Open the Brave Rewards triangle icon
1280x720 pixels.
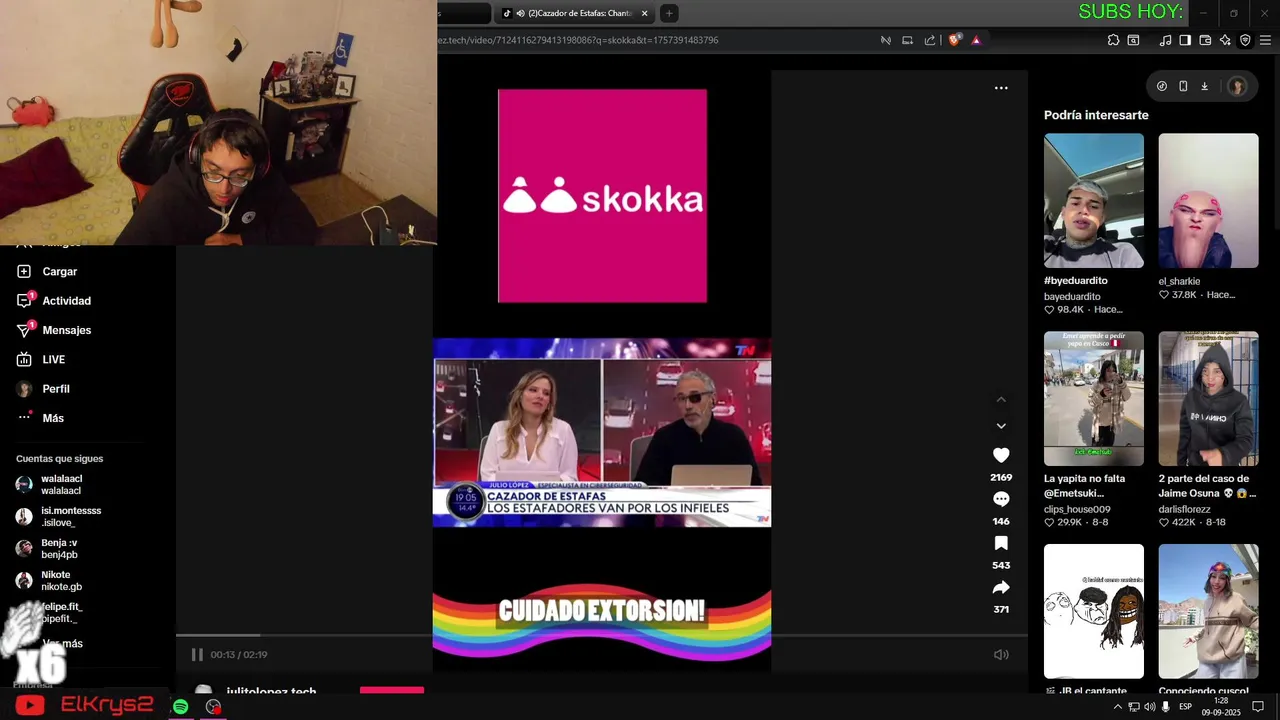(976, 40)
